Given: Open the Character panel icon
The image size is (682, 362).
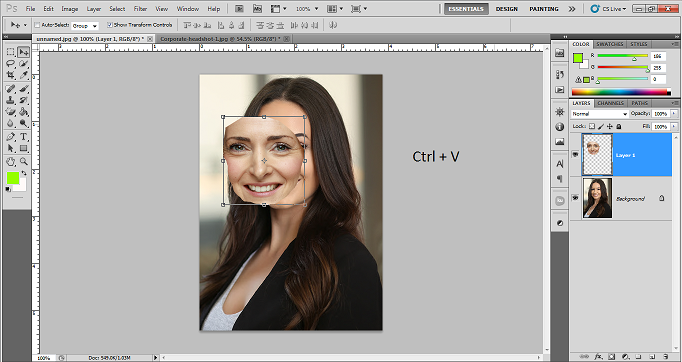Looking at the screenshot, I should (x=560, y=164).
